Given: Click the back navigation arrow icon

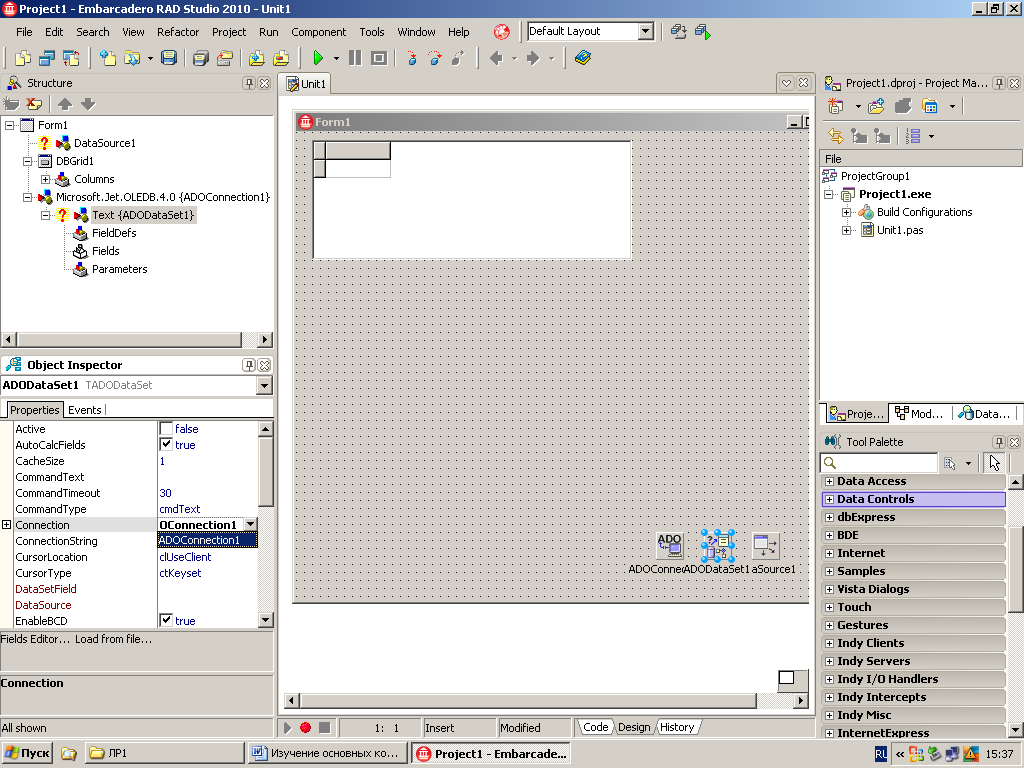Looking at the screenshot, I should 496,58.
